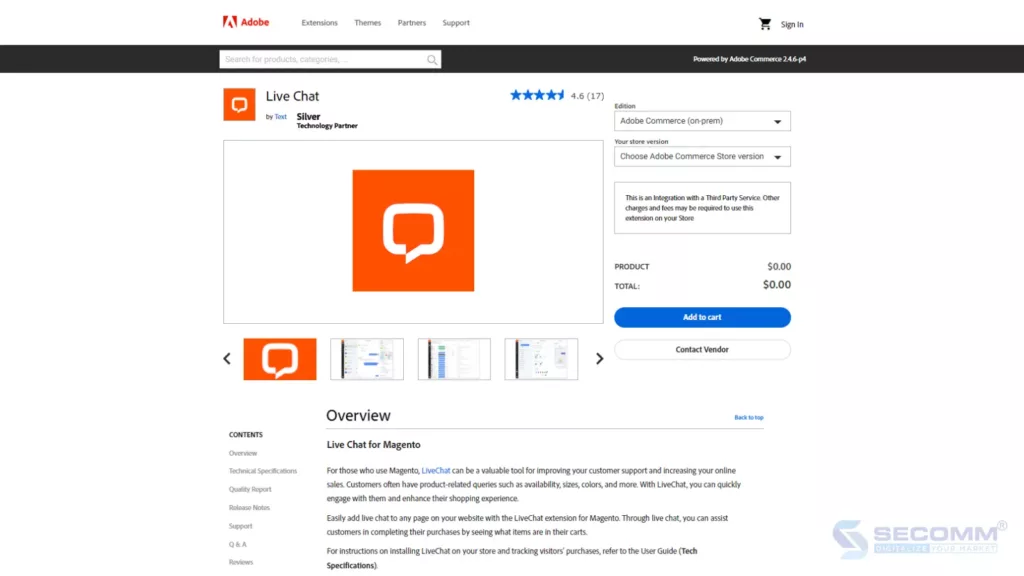Open the Themes menu
The width and height of the screenshot is (1024, 576).
tap(368, 23)
